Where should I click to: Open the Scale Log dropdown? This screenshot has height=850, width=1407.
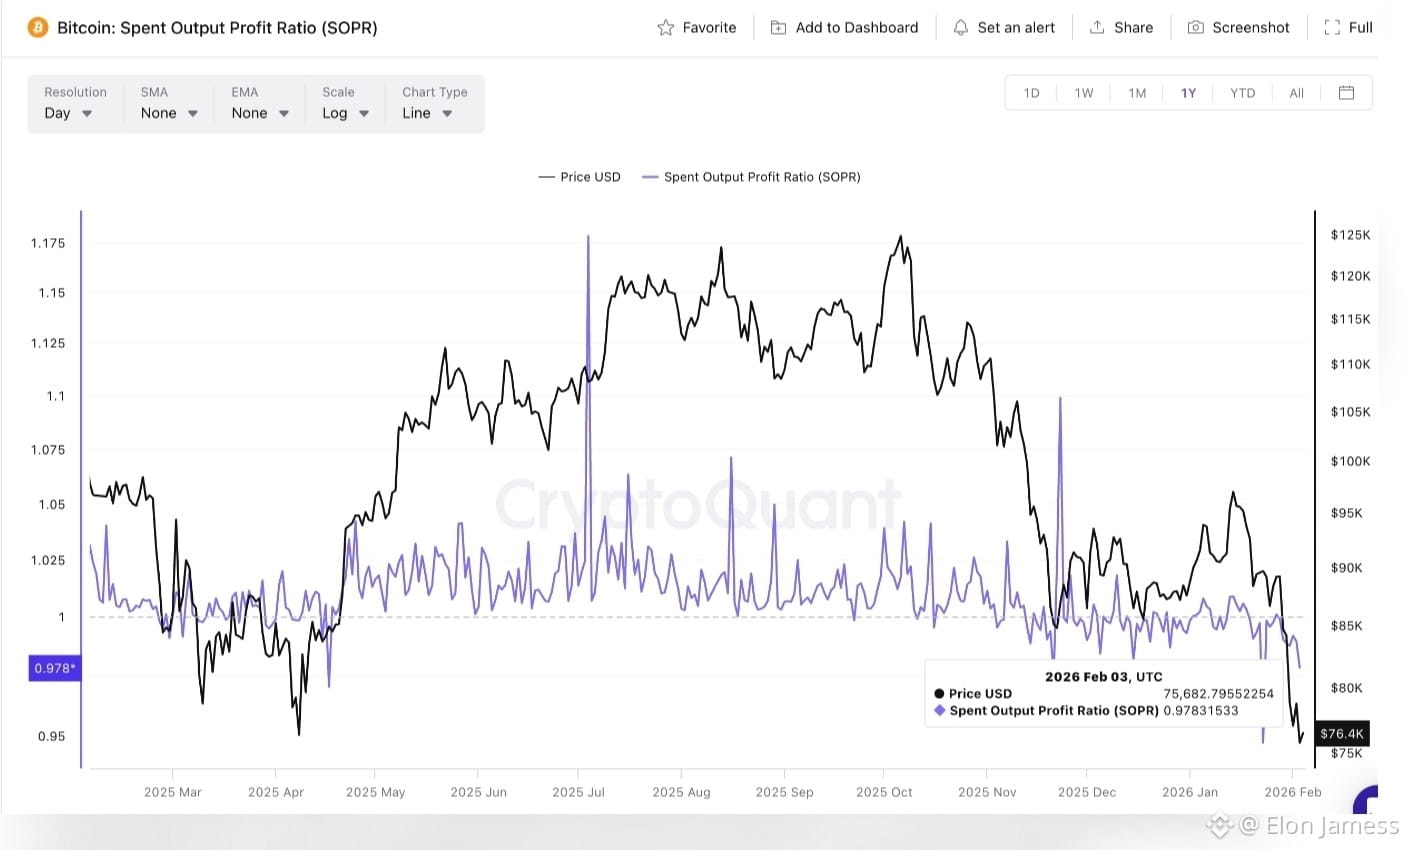pyautogui.click(x=345, y=113)
